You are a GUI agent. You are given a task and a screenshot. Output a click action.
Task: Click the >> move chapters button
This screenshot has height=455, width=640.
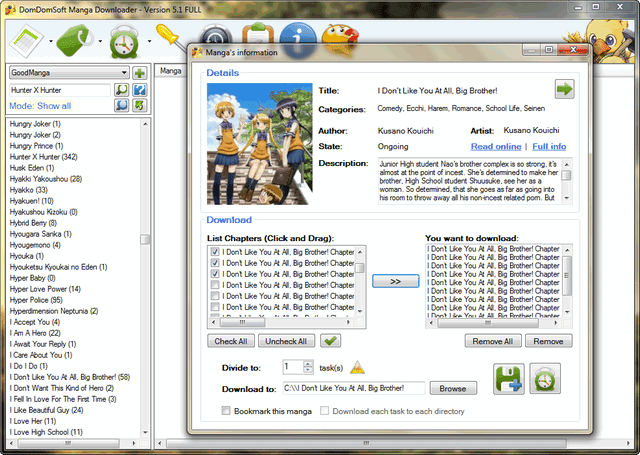click(x=396, y=281)
